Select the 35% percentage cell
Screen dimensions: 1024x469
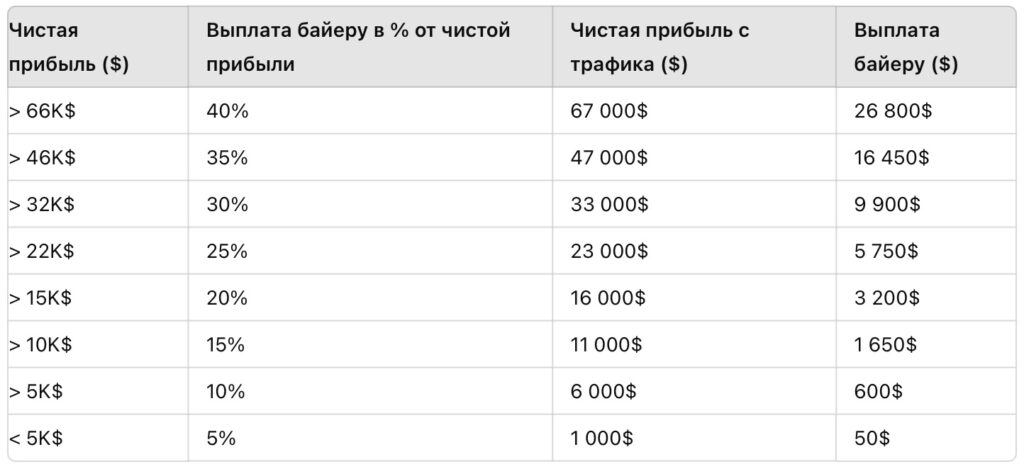370,157
